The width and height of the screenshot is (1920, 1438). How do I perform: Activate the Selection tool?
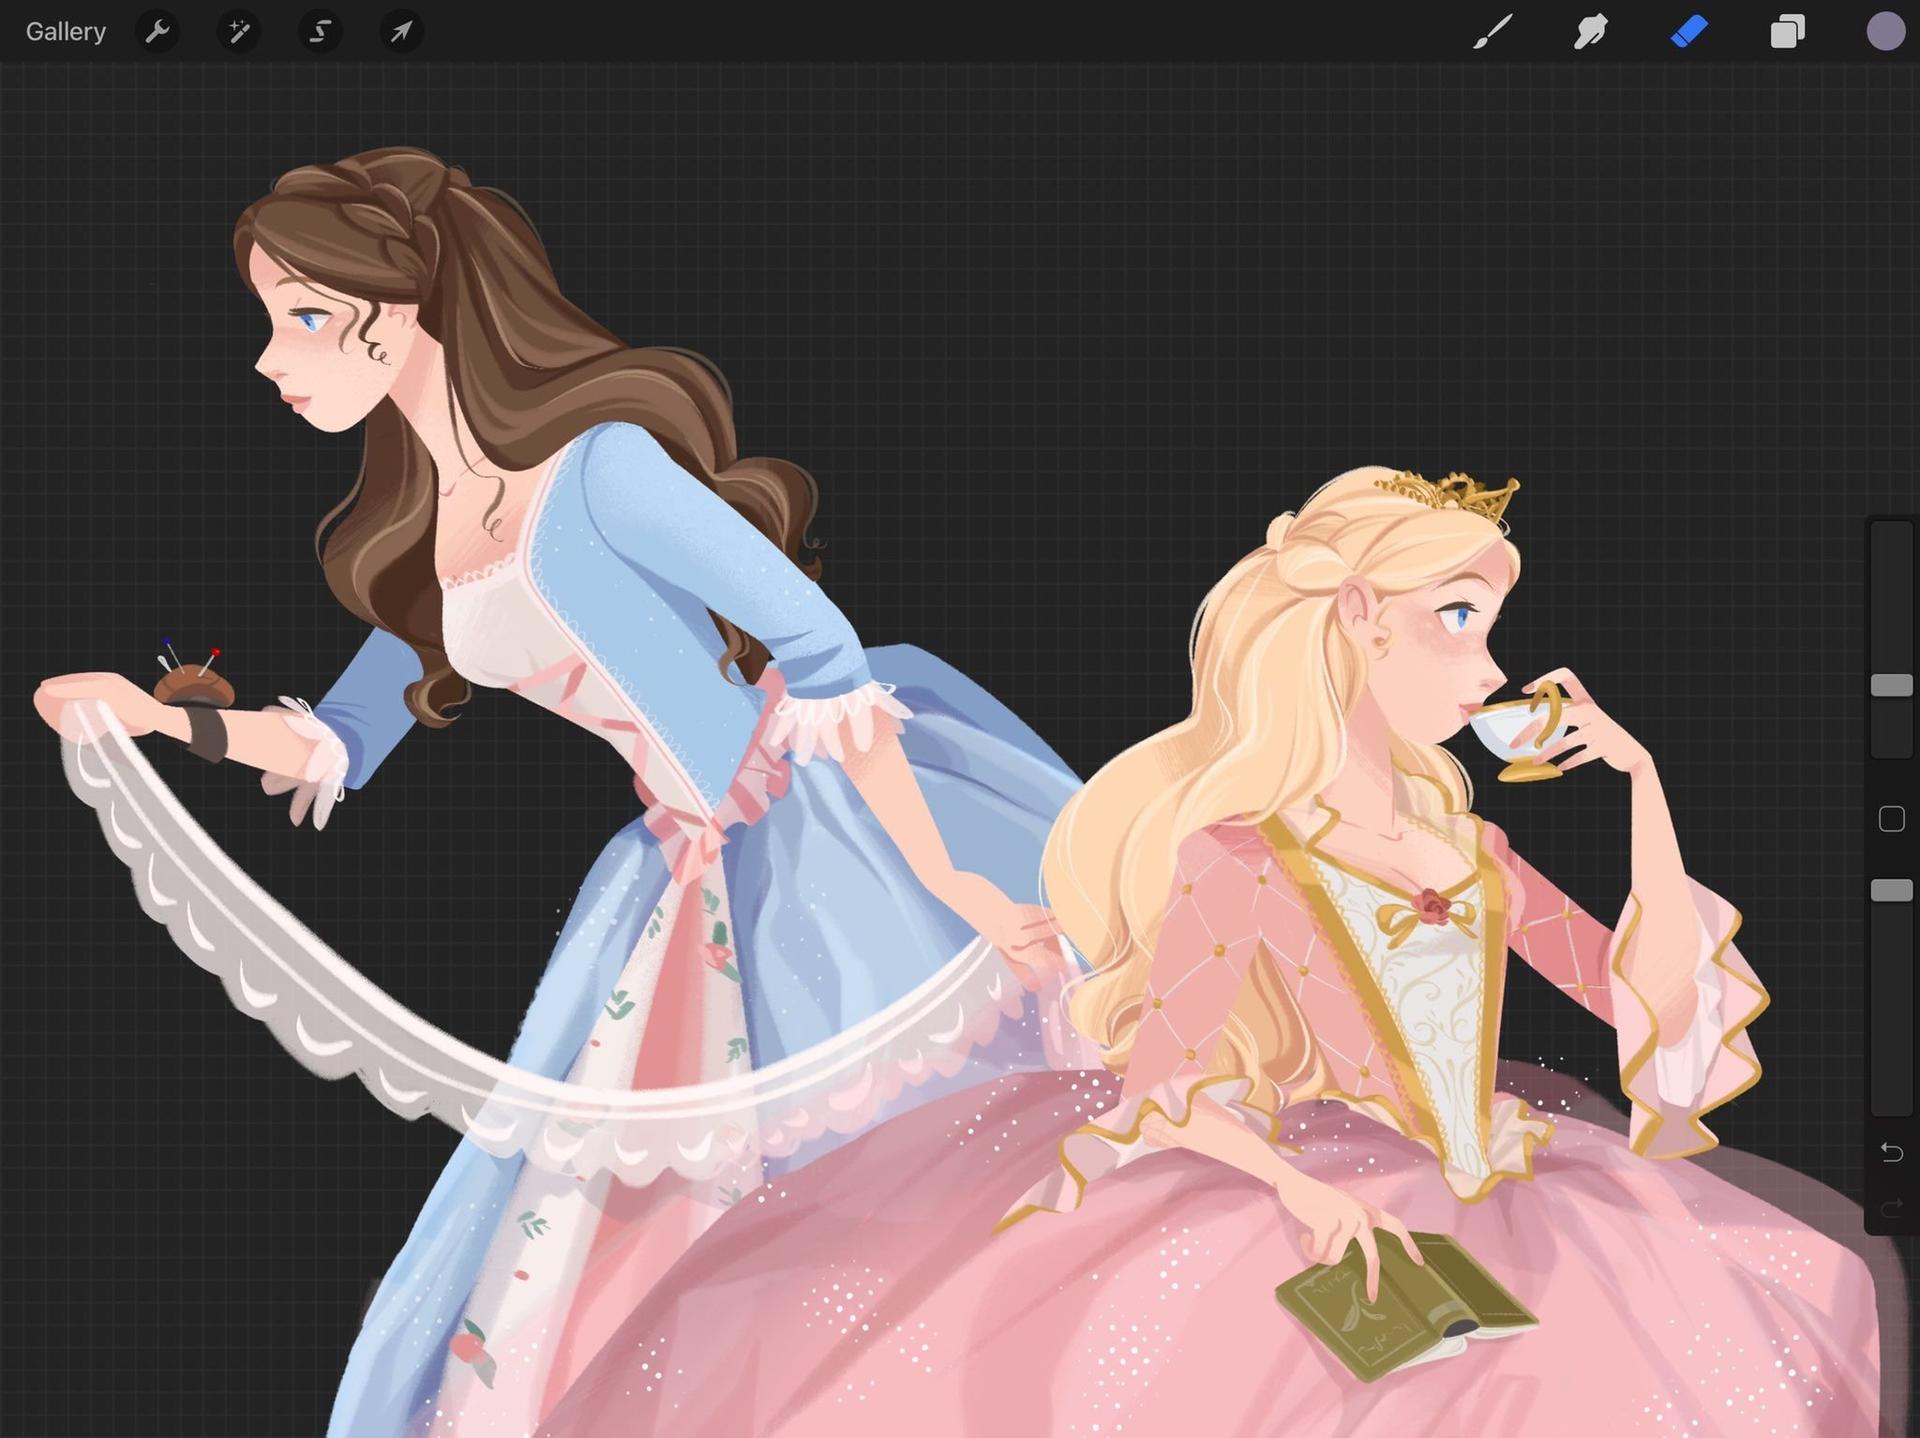[320, 32]
